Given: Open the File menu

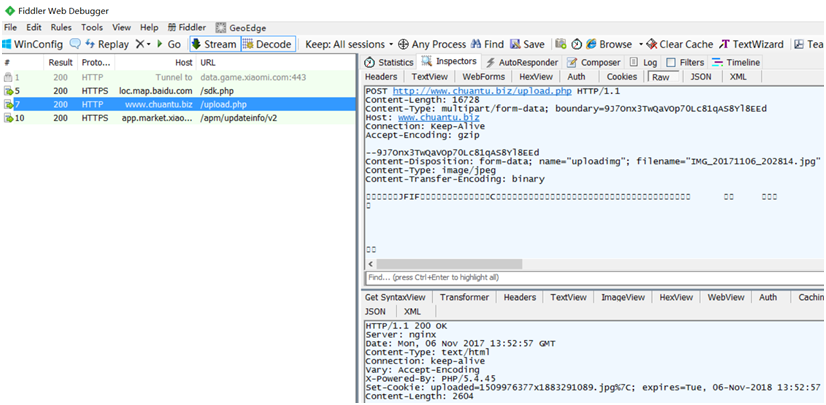Looking at the screenshot, I should (11, 27).
